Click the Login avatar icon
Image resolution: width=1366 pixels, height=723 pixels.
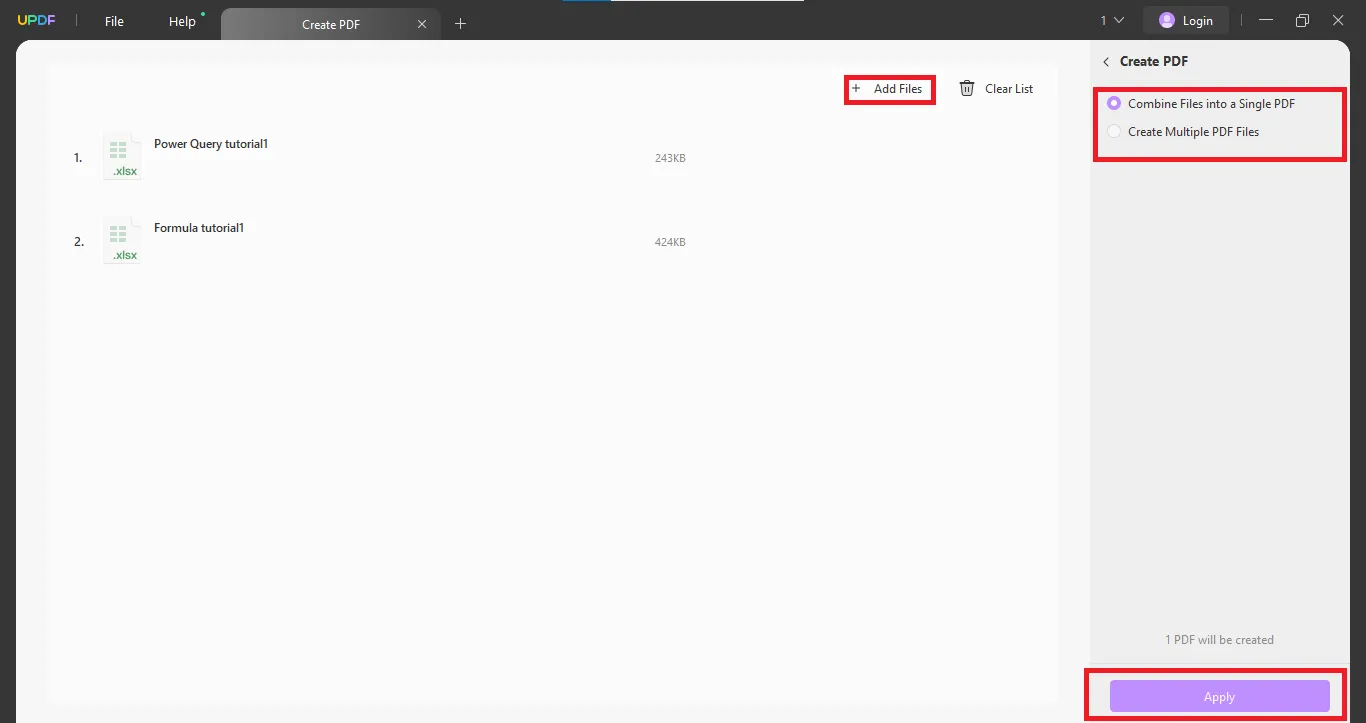(x=1167, y=19)
